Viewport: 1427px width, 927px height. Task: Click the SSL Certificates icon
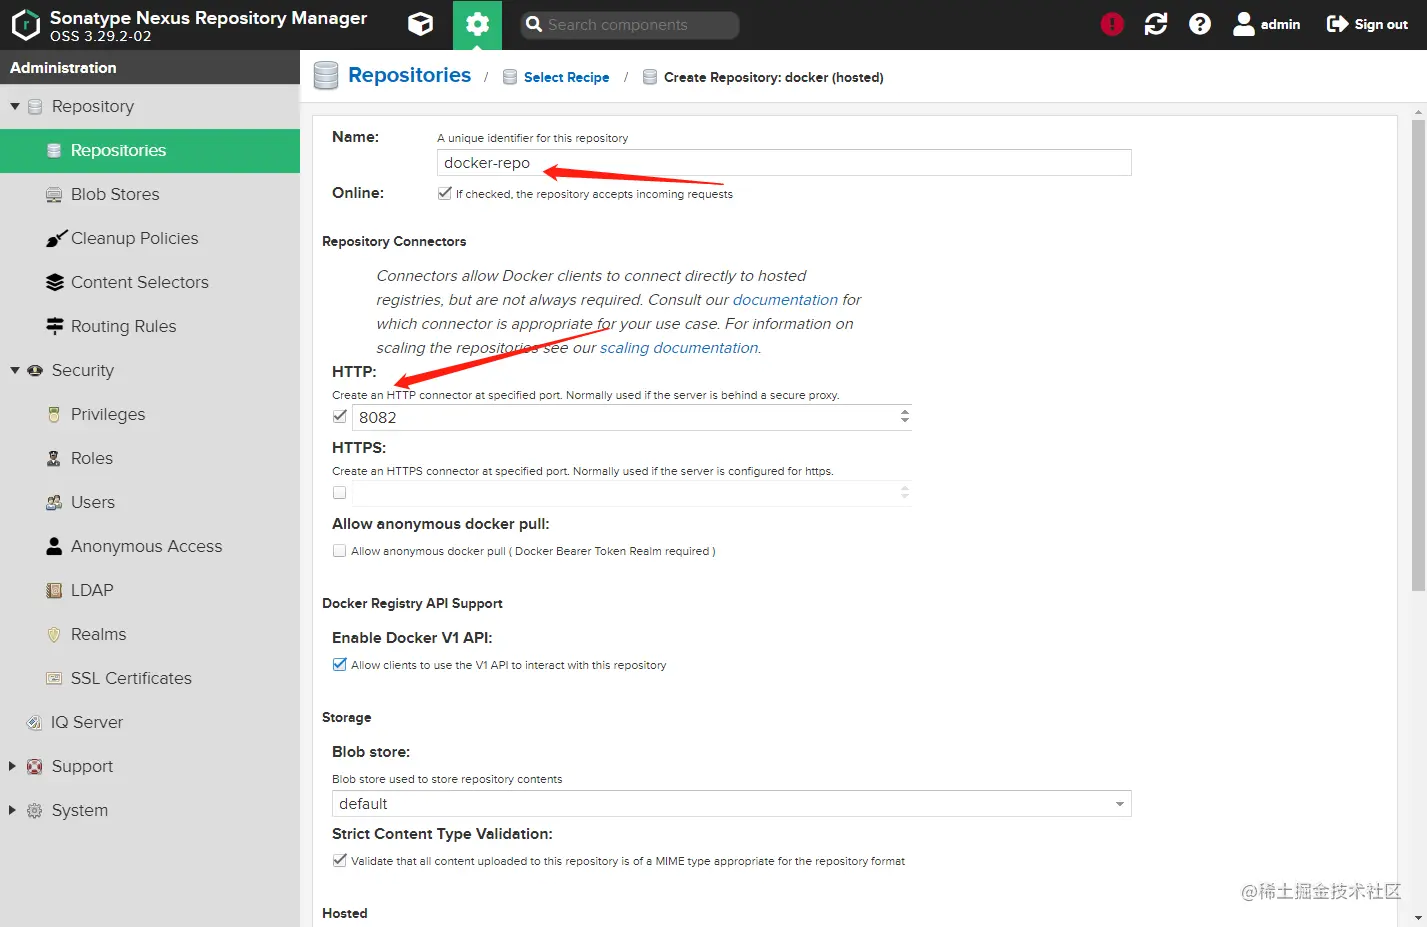(54, 678)
